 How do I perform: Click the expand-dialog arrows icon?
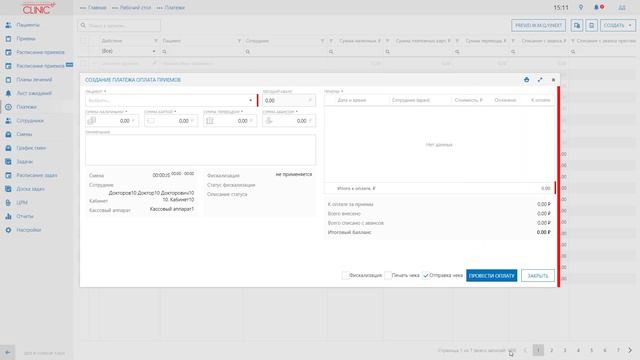coord(540,80)
